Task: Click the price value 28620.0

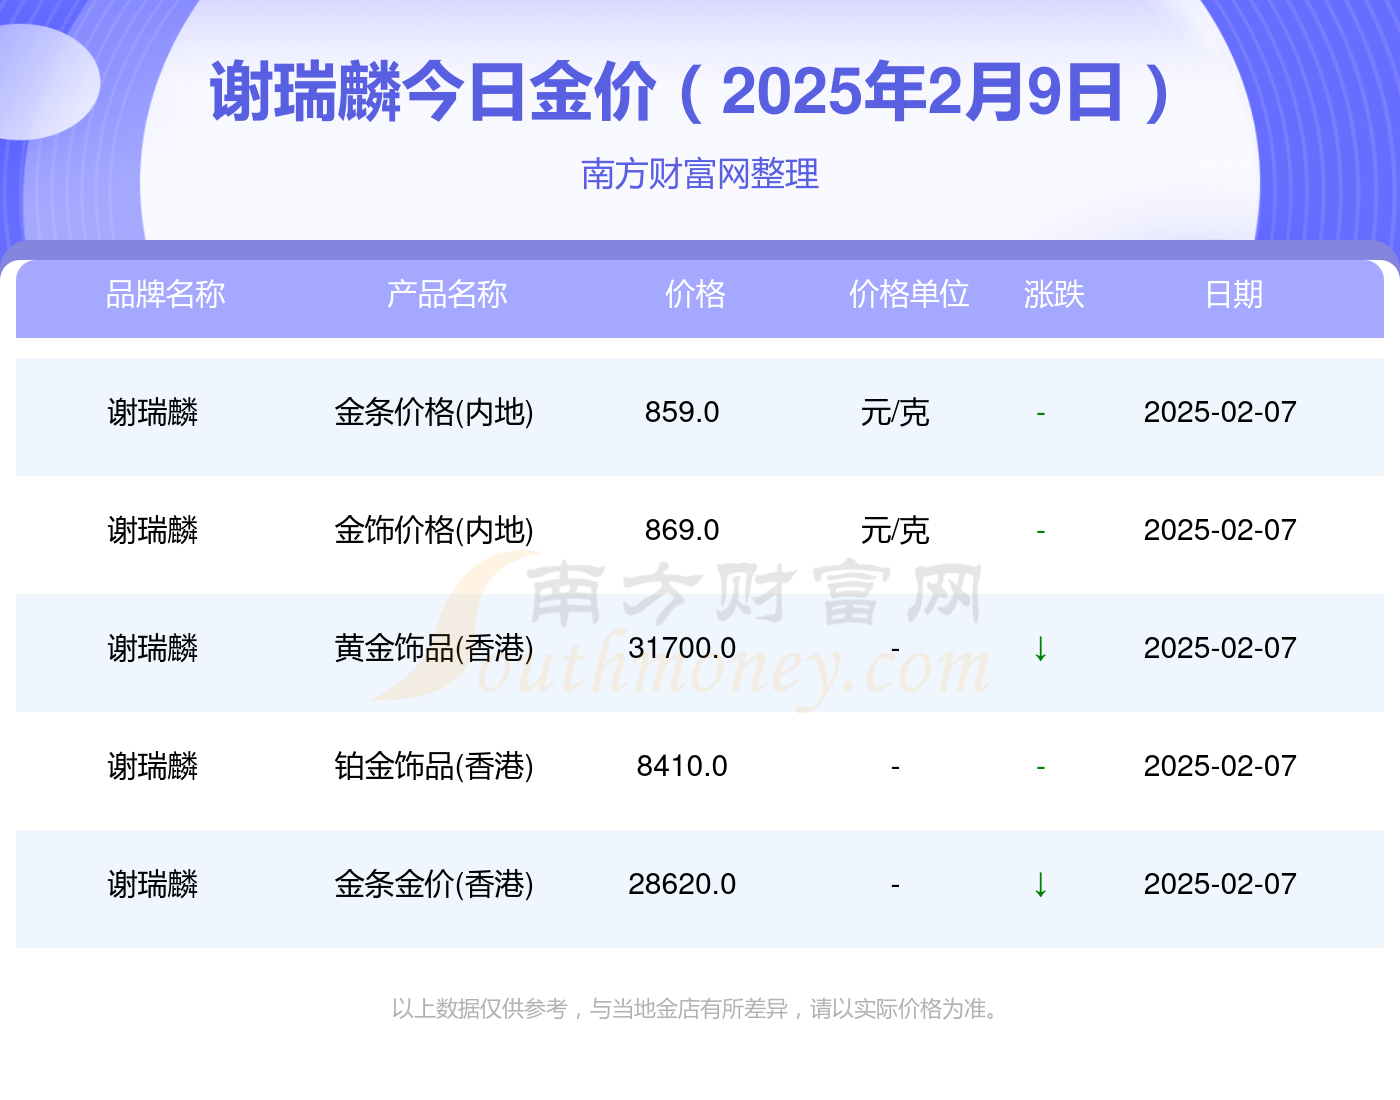Action: pyautogui.click(x=682, y=884)
